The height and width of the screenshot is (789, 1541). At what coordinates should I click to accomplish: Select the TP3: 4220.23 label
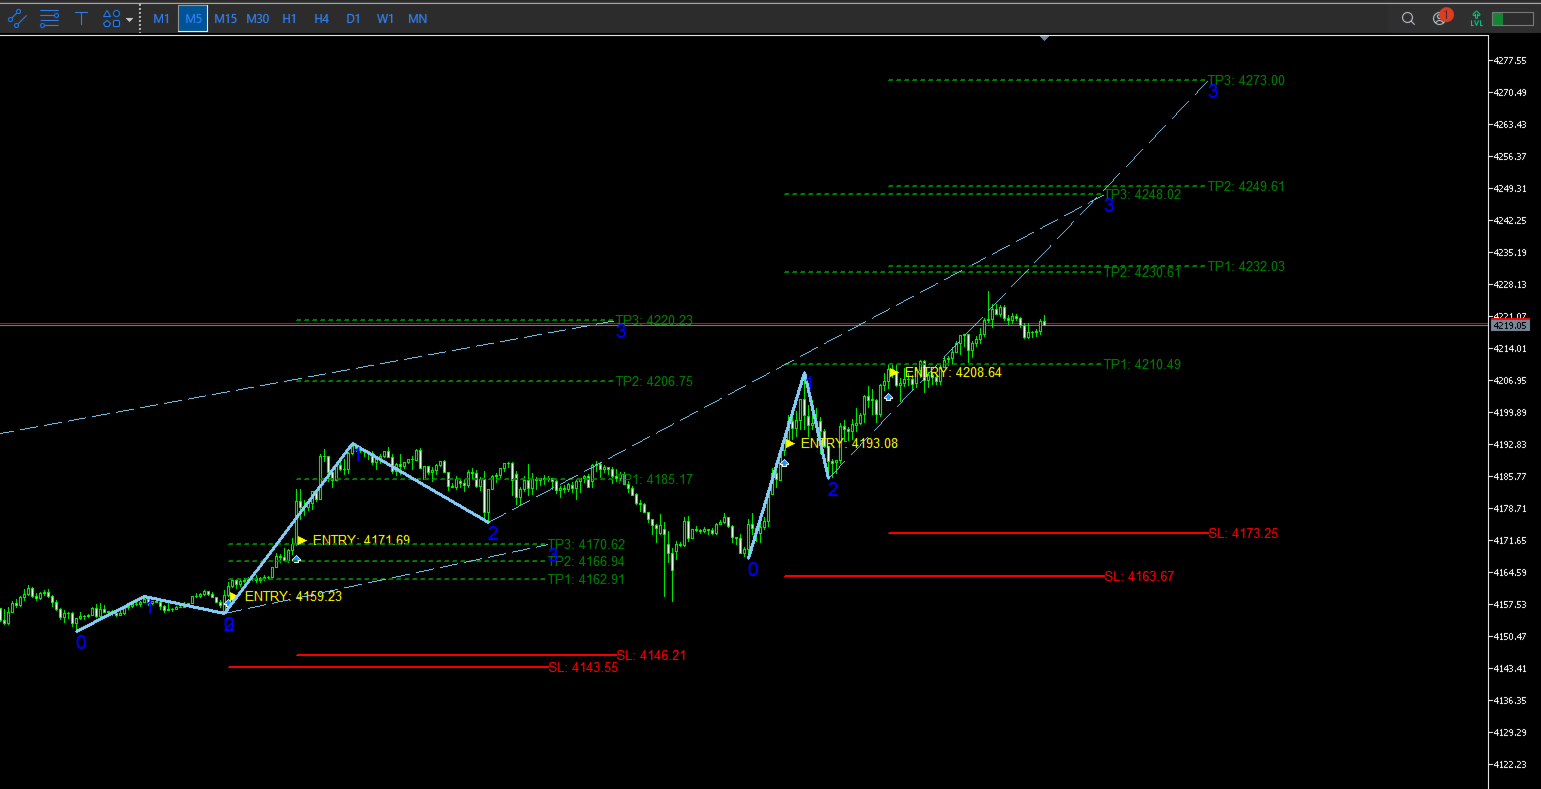point(654,320)
